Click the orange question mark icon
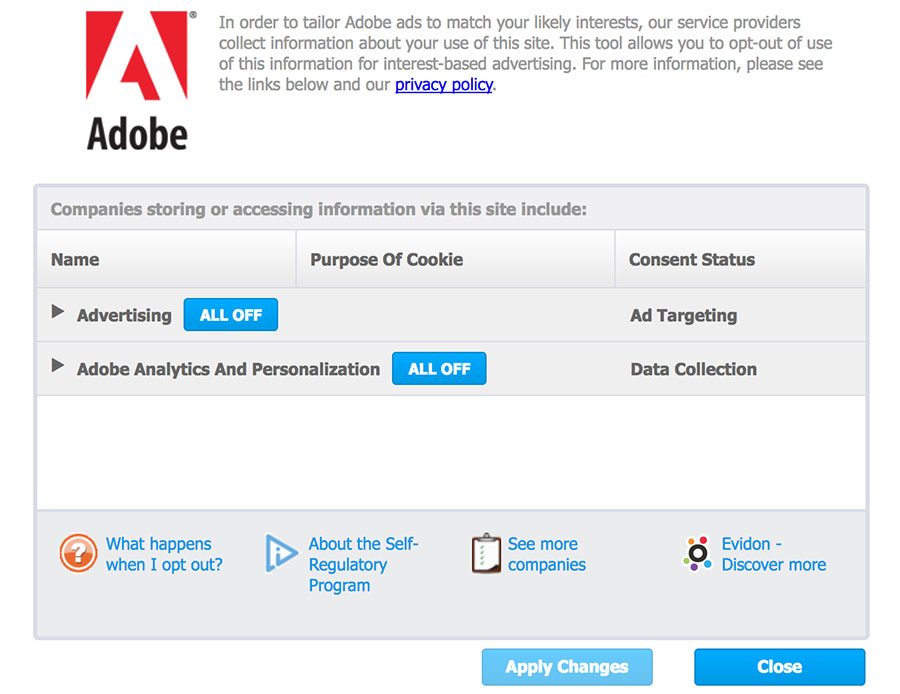900x694 pixels. point(79,553)
